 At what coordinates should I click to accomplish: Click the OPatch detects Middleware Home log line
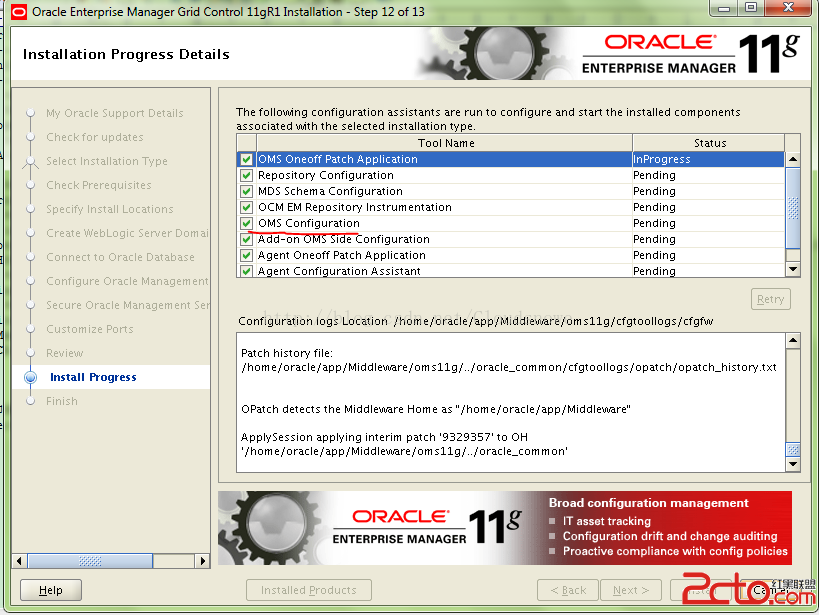click(436, 409)
